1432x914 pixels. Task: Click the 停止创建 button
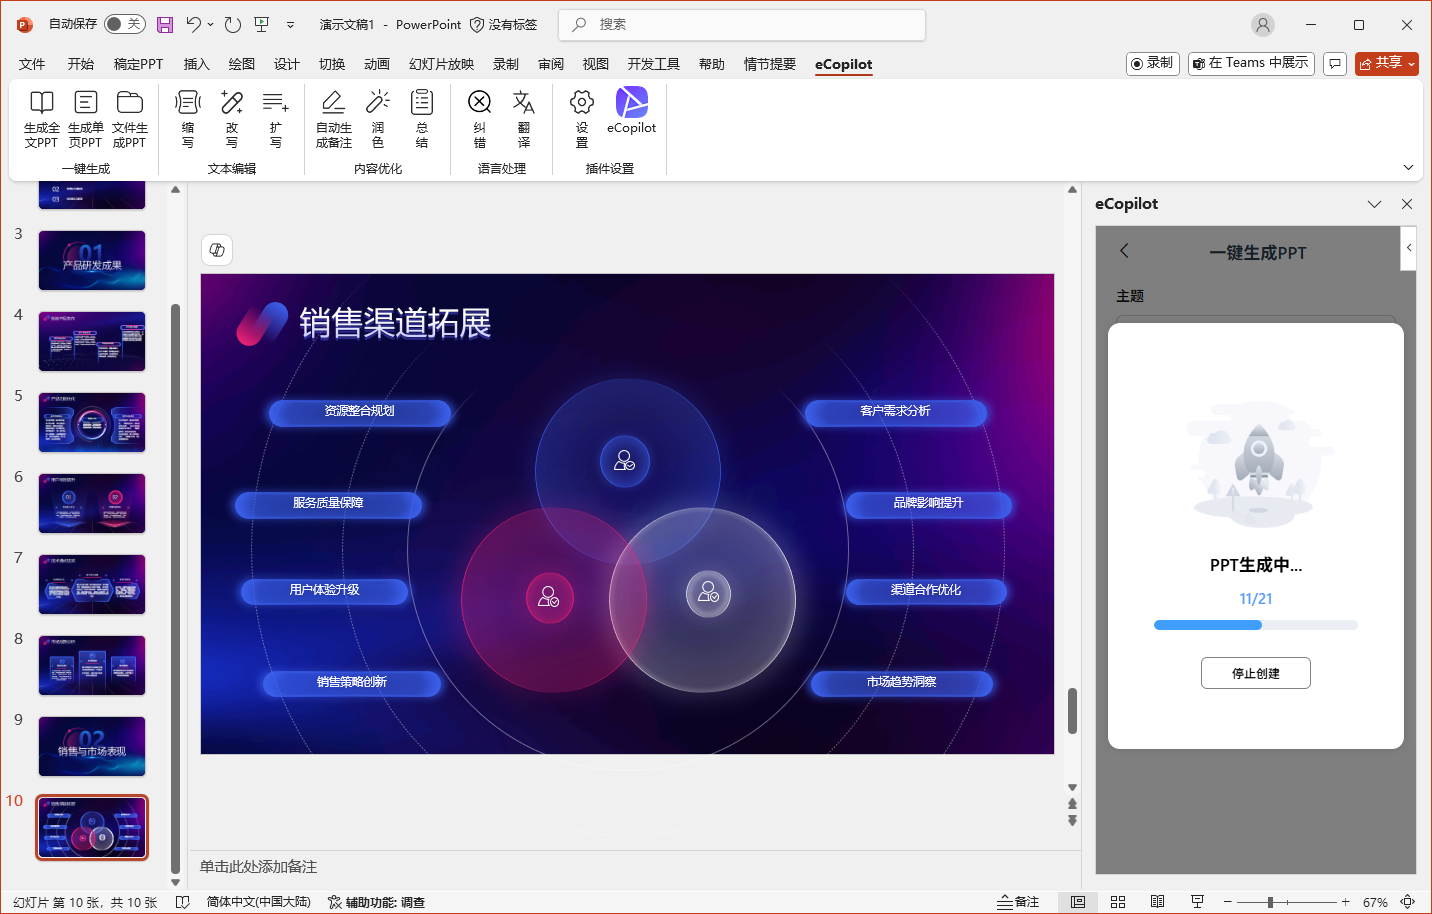tap(1255, 673)
